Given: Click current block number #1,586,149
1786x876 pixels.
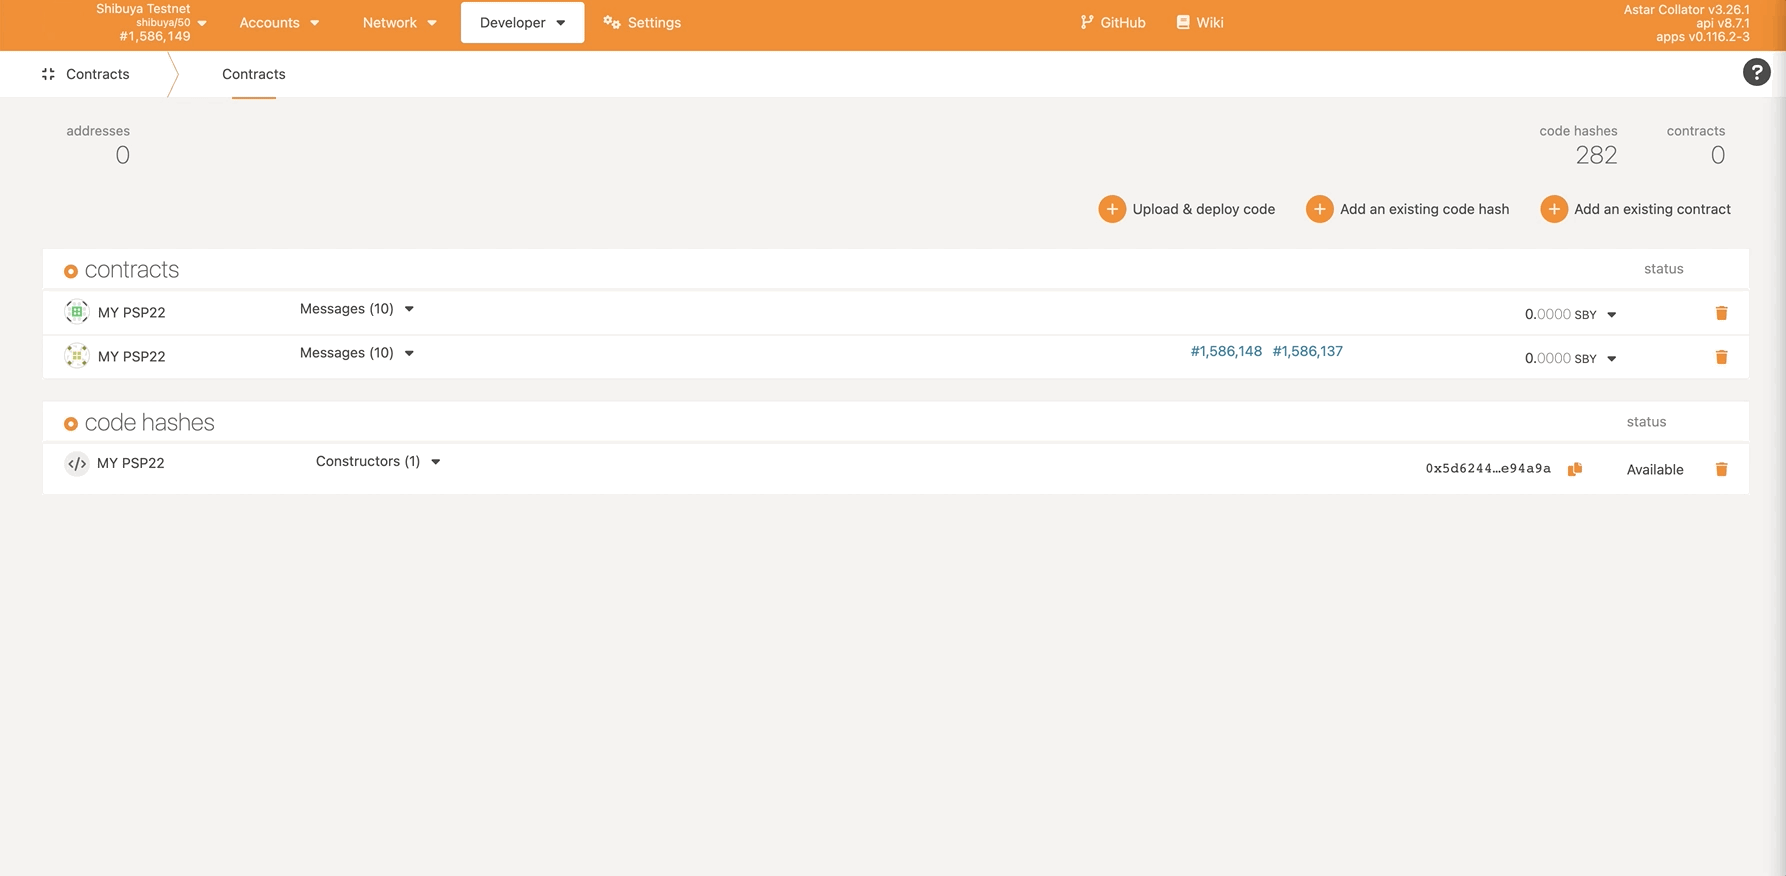Looking at the screenshot, I should (154, 36).
